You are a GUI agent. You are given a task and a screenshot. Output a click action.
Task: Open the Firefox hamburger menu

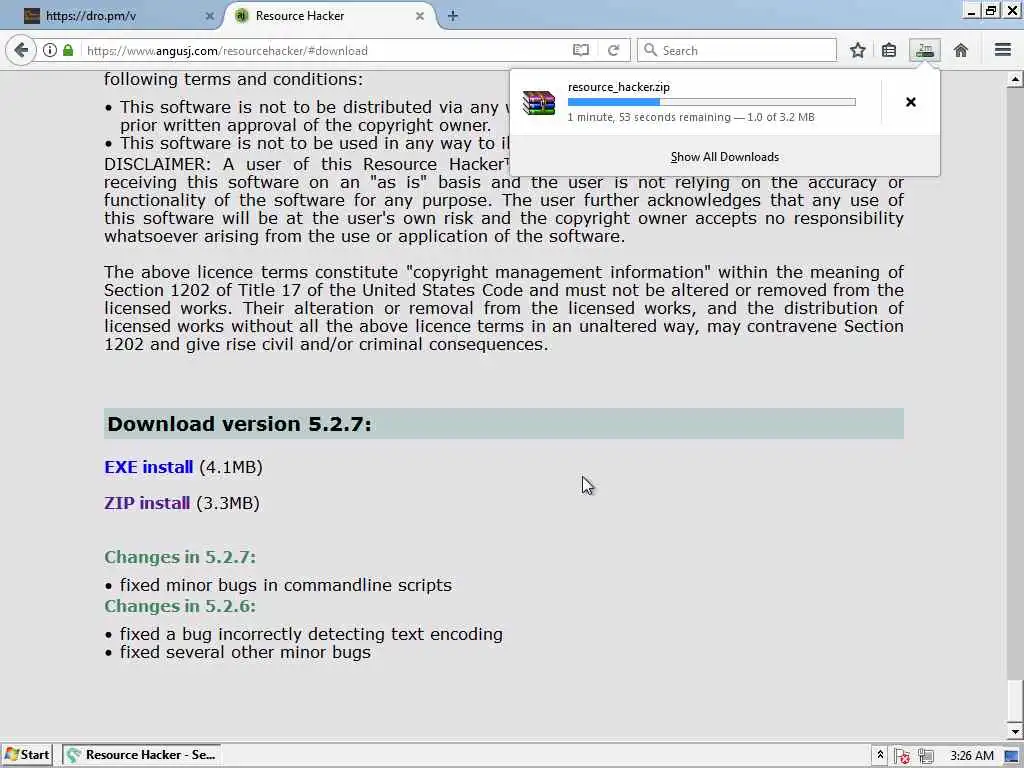[x=1003, y=50]
